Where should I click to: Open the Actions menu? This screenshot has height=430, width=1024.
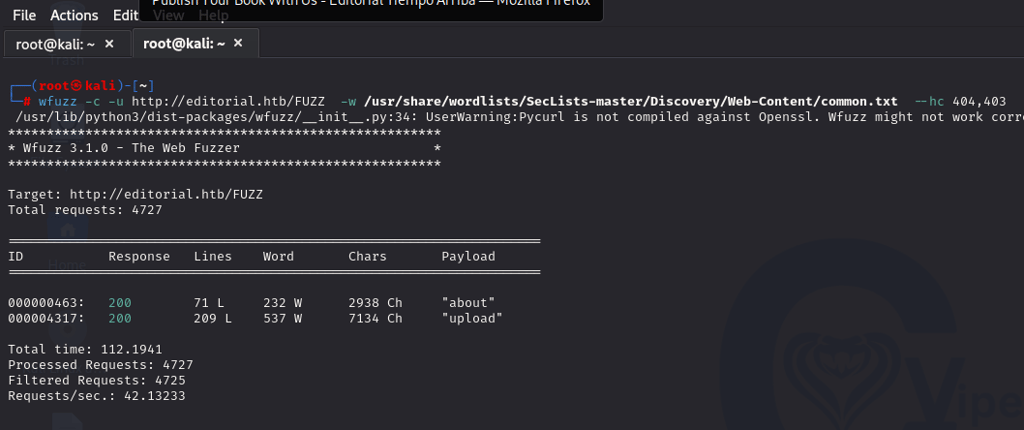(74, 15)
